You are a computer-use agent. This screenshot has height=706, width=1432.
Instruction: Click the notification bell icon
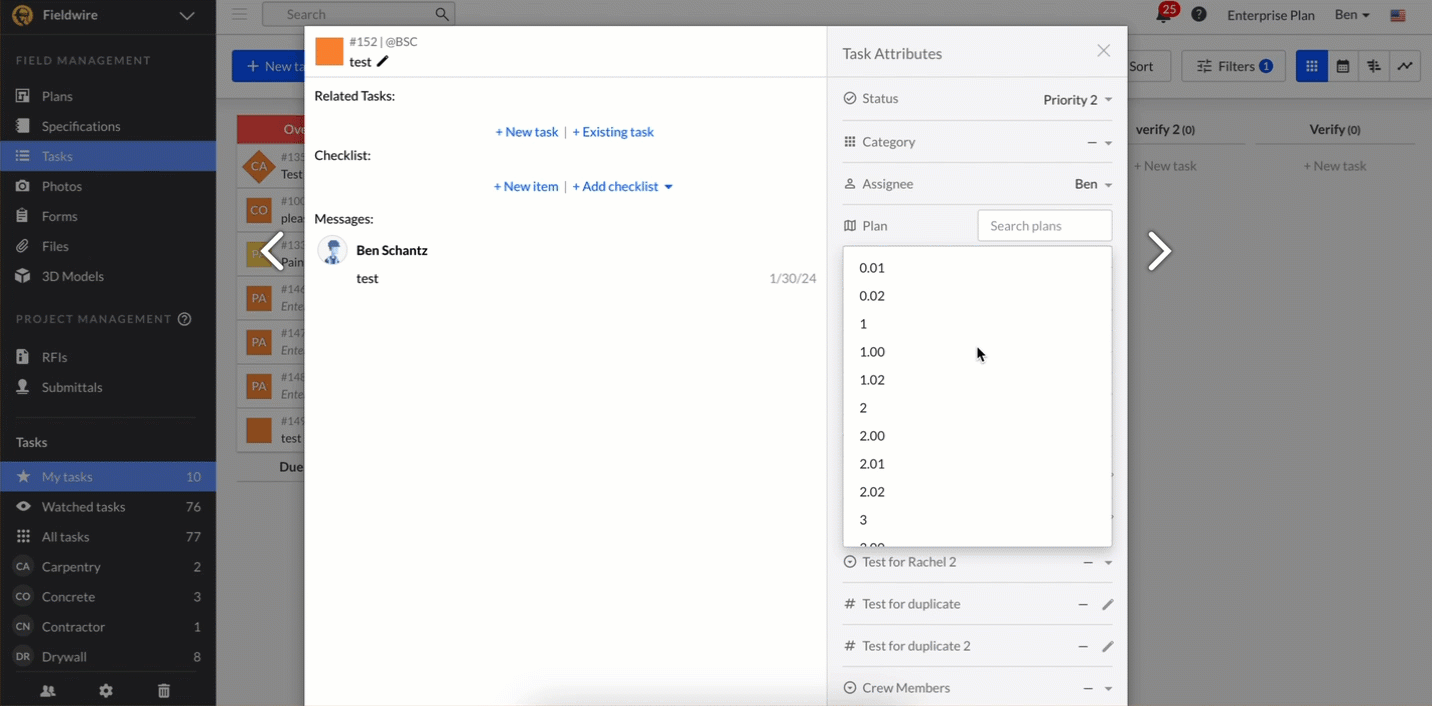(1164, 15)
